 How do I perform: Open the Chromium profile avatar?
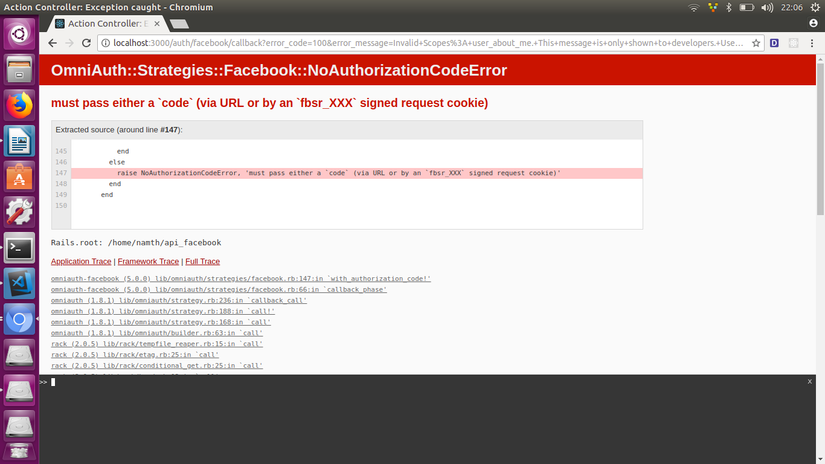click(x=813, y=23)
